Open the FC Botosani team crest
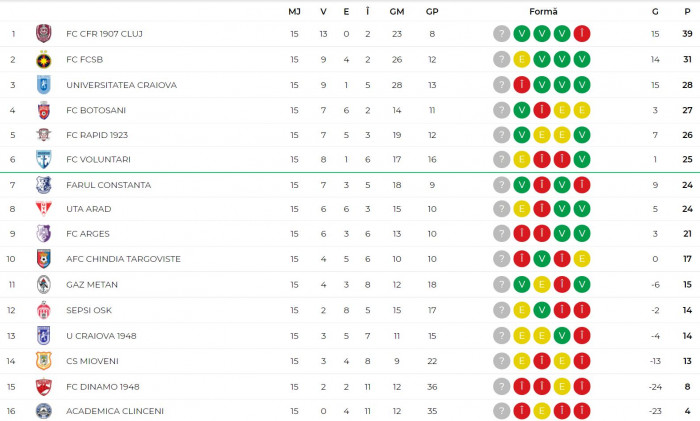This screenshot has height=421, width=700. (x=43, y=110)
